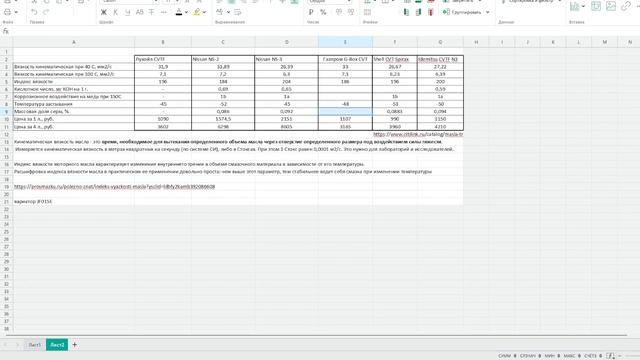Open more font options (three dots)
640x360 pixels.
pyautogui.click(x=164, y=13)
